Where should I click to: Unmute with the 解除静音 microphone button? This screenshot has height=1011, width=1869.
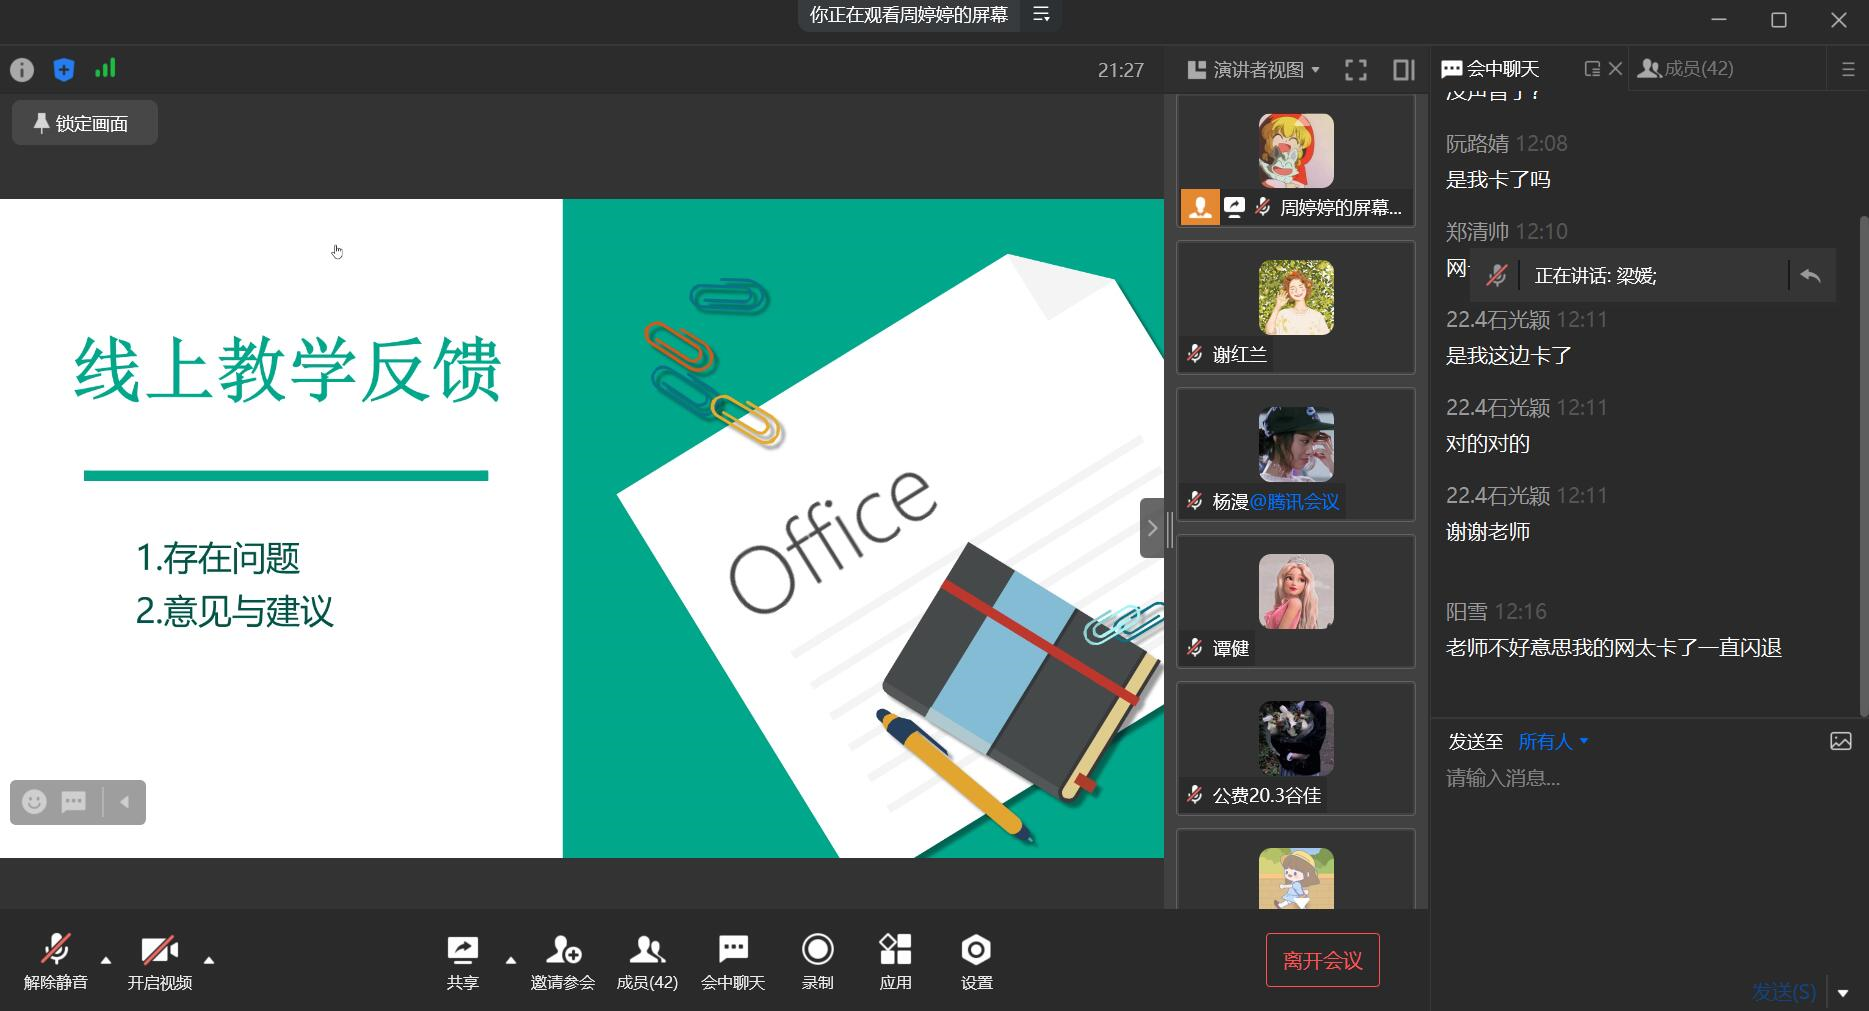click(x=56, y=960)
